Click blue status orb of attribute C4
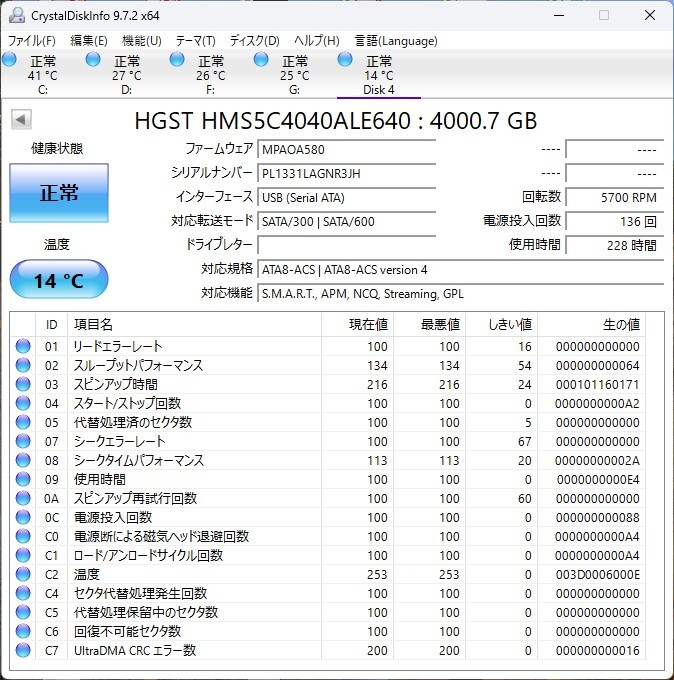This screenshot has width=674, height=680. coord(23,593)
